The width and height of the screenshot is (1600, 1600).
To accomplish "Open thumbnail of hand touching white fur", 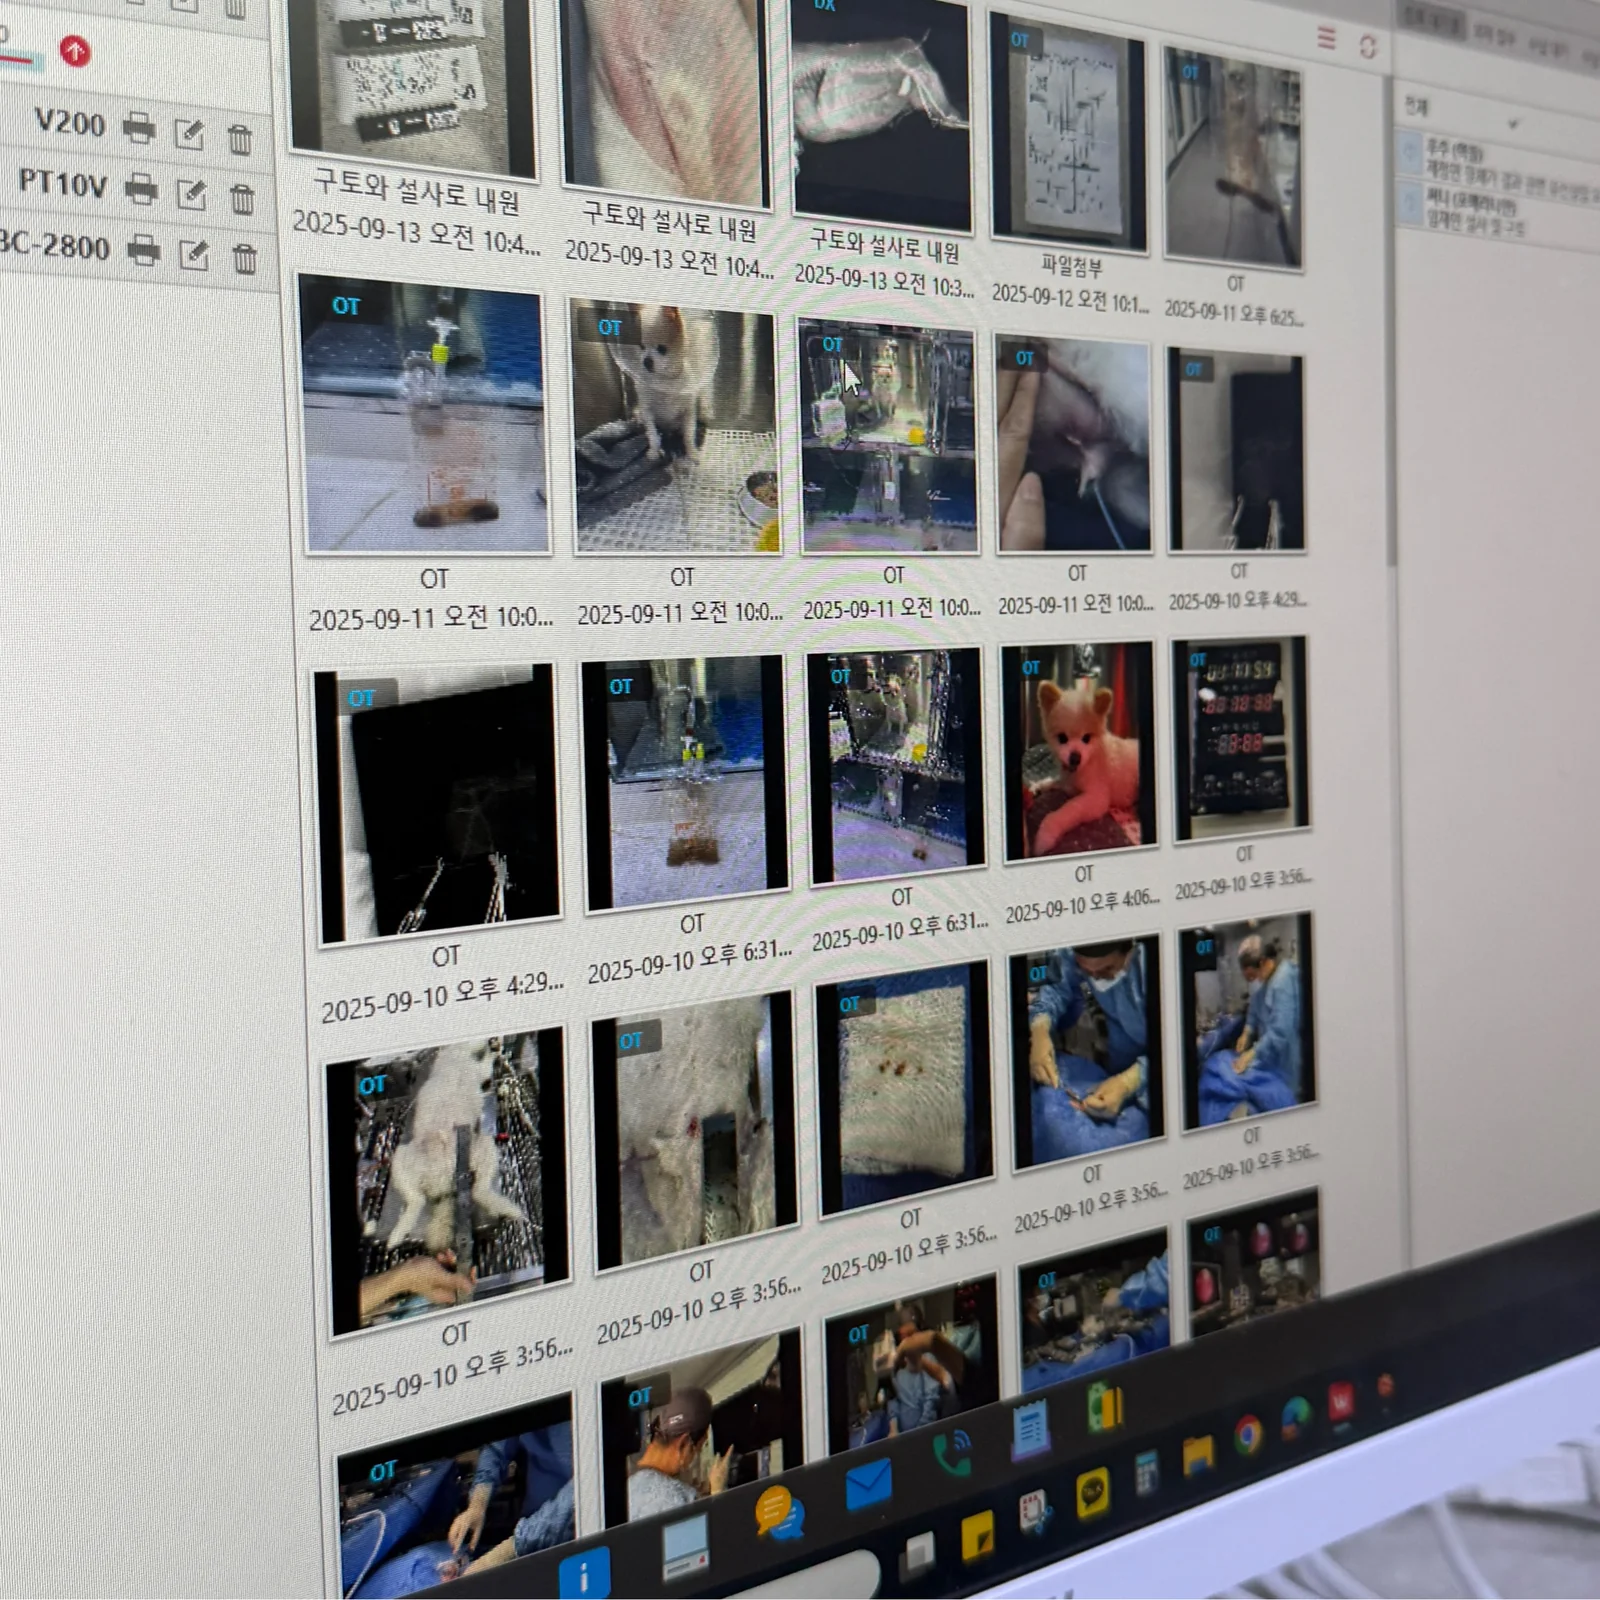I will [1074, 445].
